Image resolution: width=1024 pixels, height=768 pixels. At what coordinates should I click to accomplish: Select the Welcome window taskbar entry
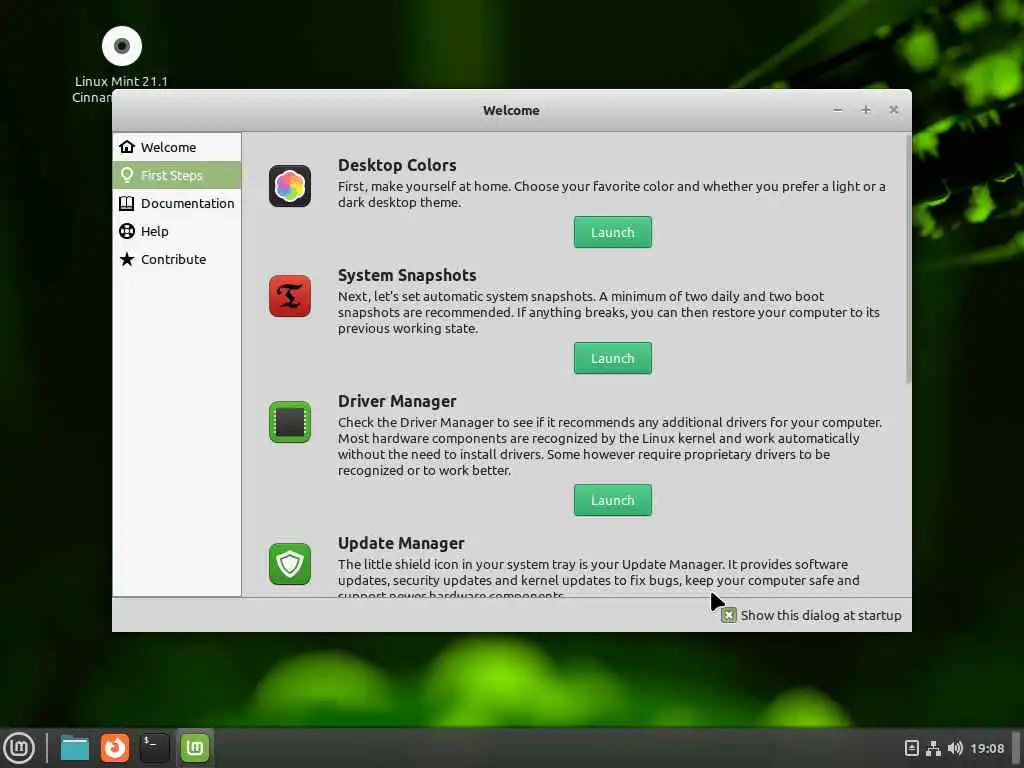point(195,748)
